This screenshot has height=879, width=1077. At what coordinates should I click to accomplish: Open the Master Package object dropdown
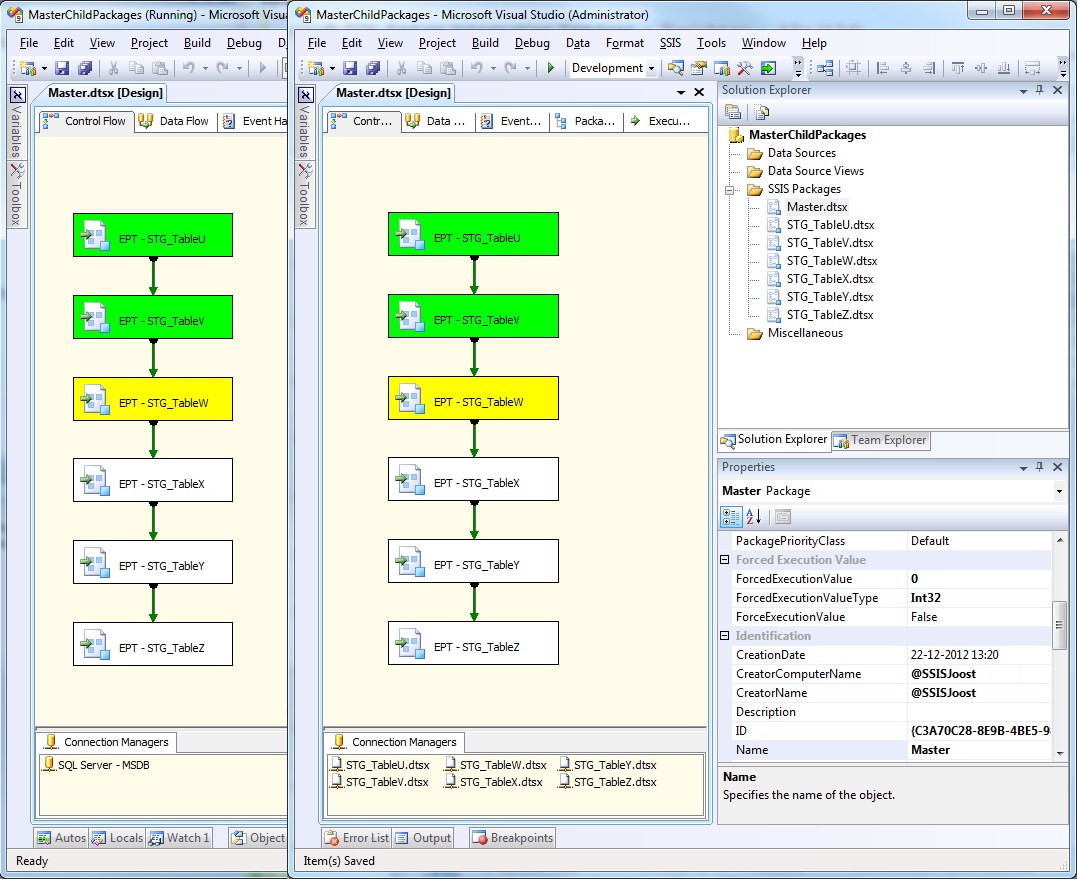(1059, 491)
